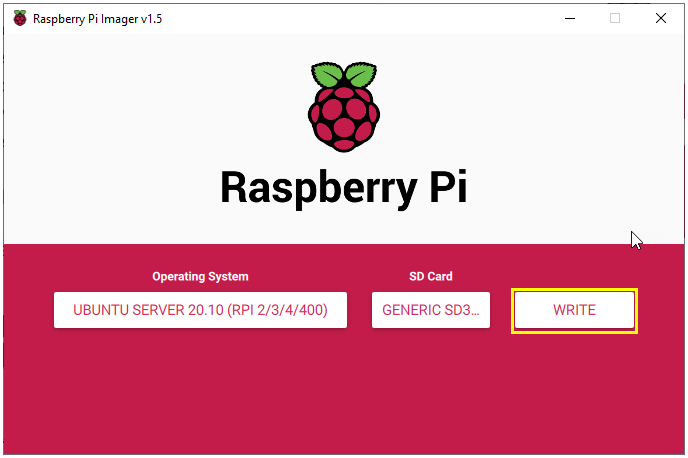Click the 'SD Card' label
688x458 pixels.
click(x=431, y=276)
